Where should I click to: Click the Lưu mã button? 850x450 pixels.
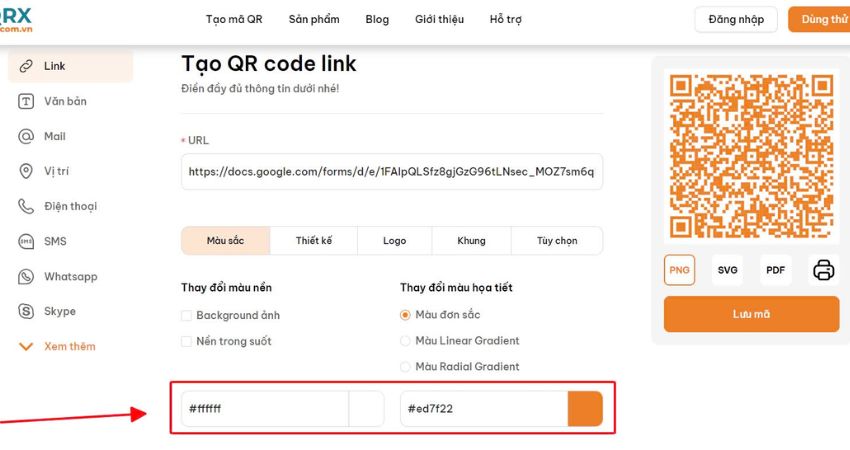click(x=751, y=314)
